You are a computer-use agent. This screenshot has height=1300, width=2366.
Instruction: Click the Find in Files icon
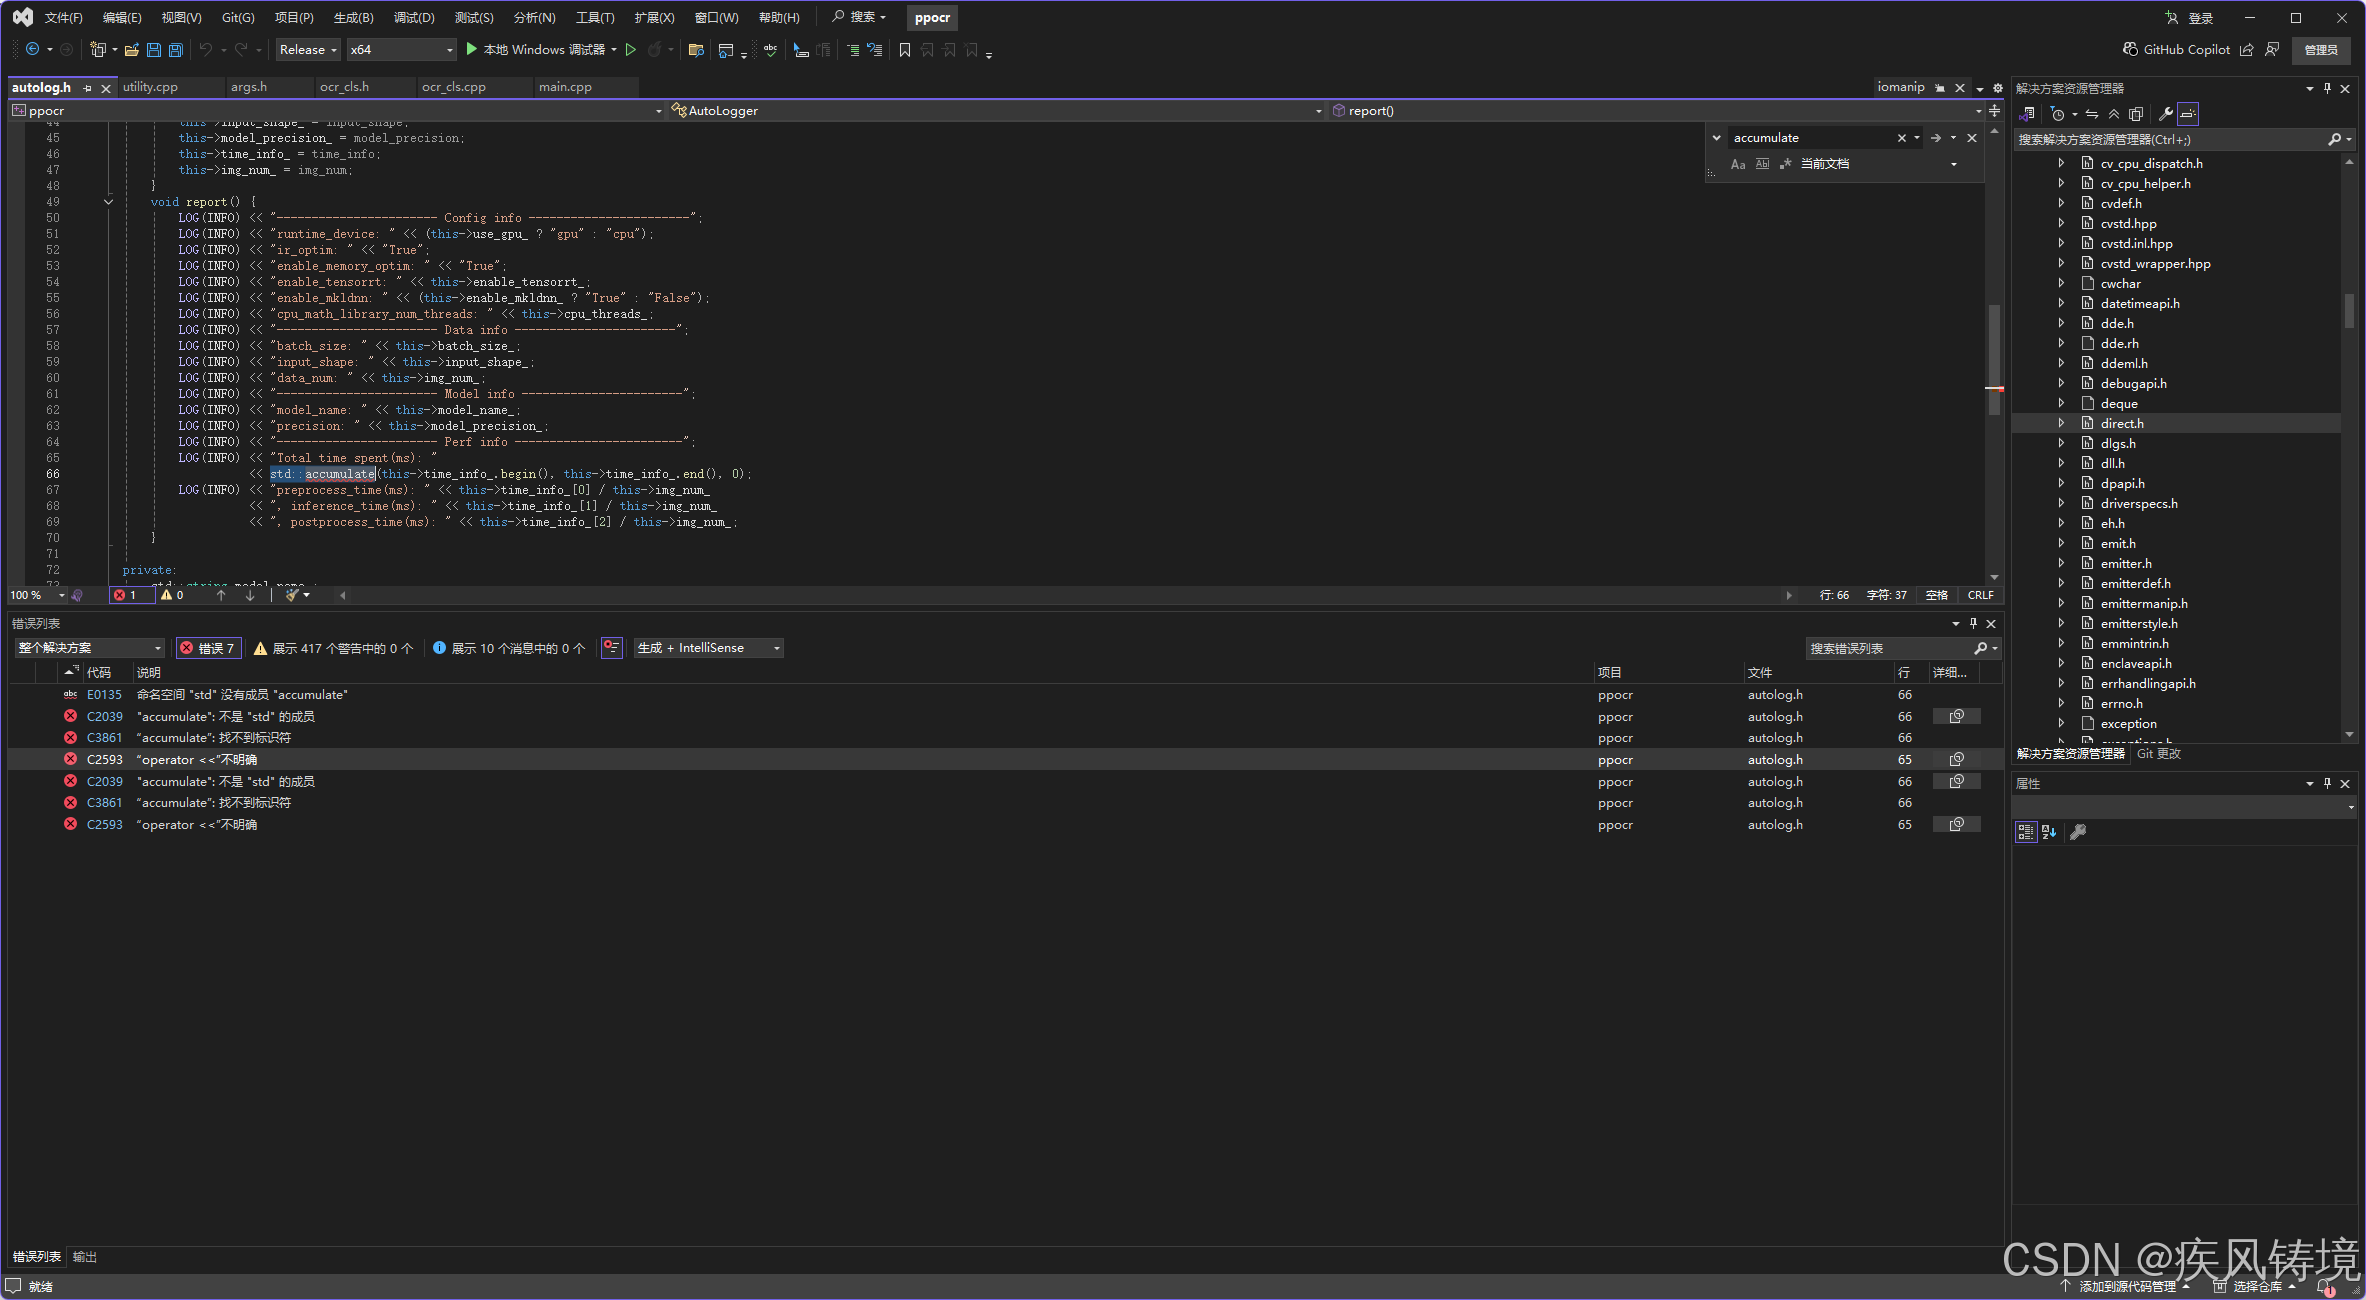[696, 50]
